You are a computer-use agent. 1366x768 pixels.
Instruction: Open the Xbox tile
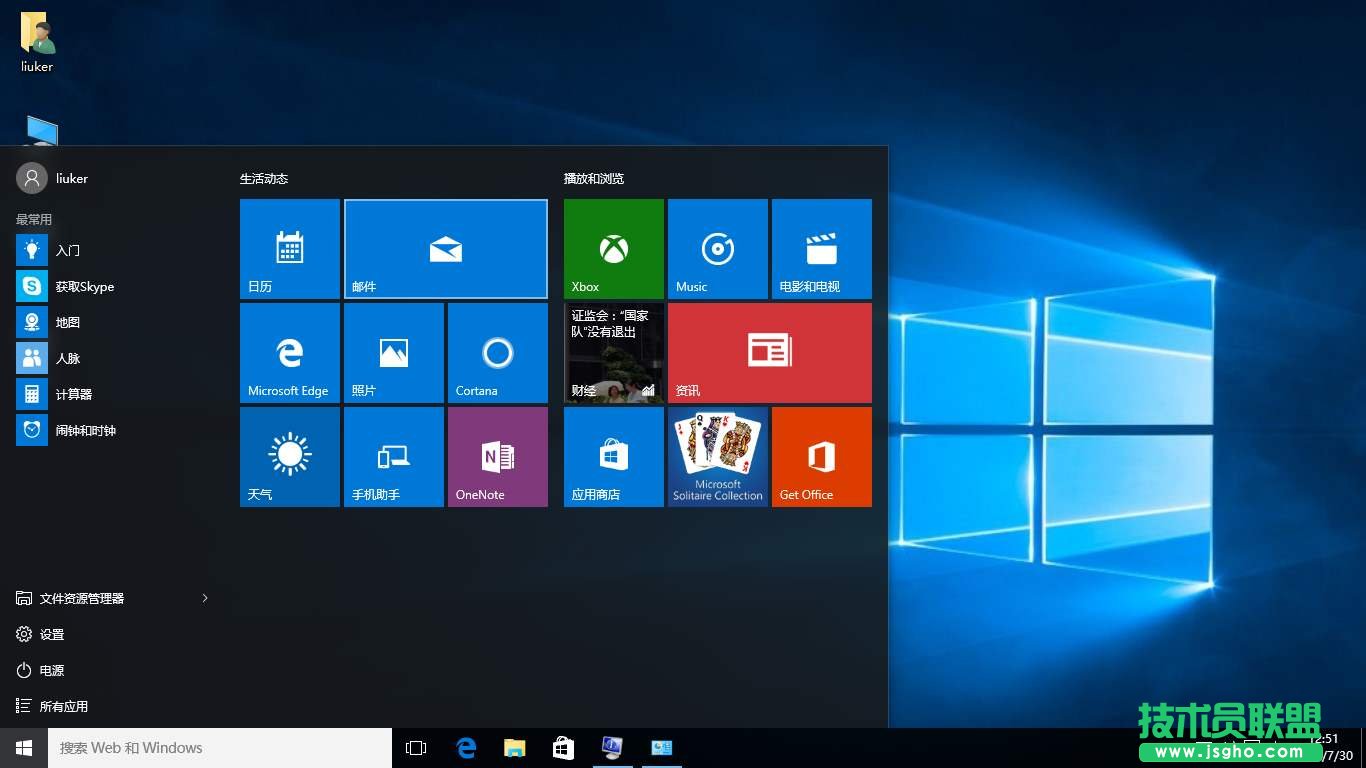613,249
